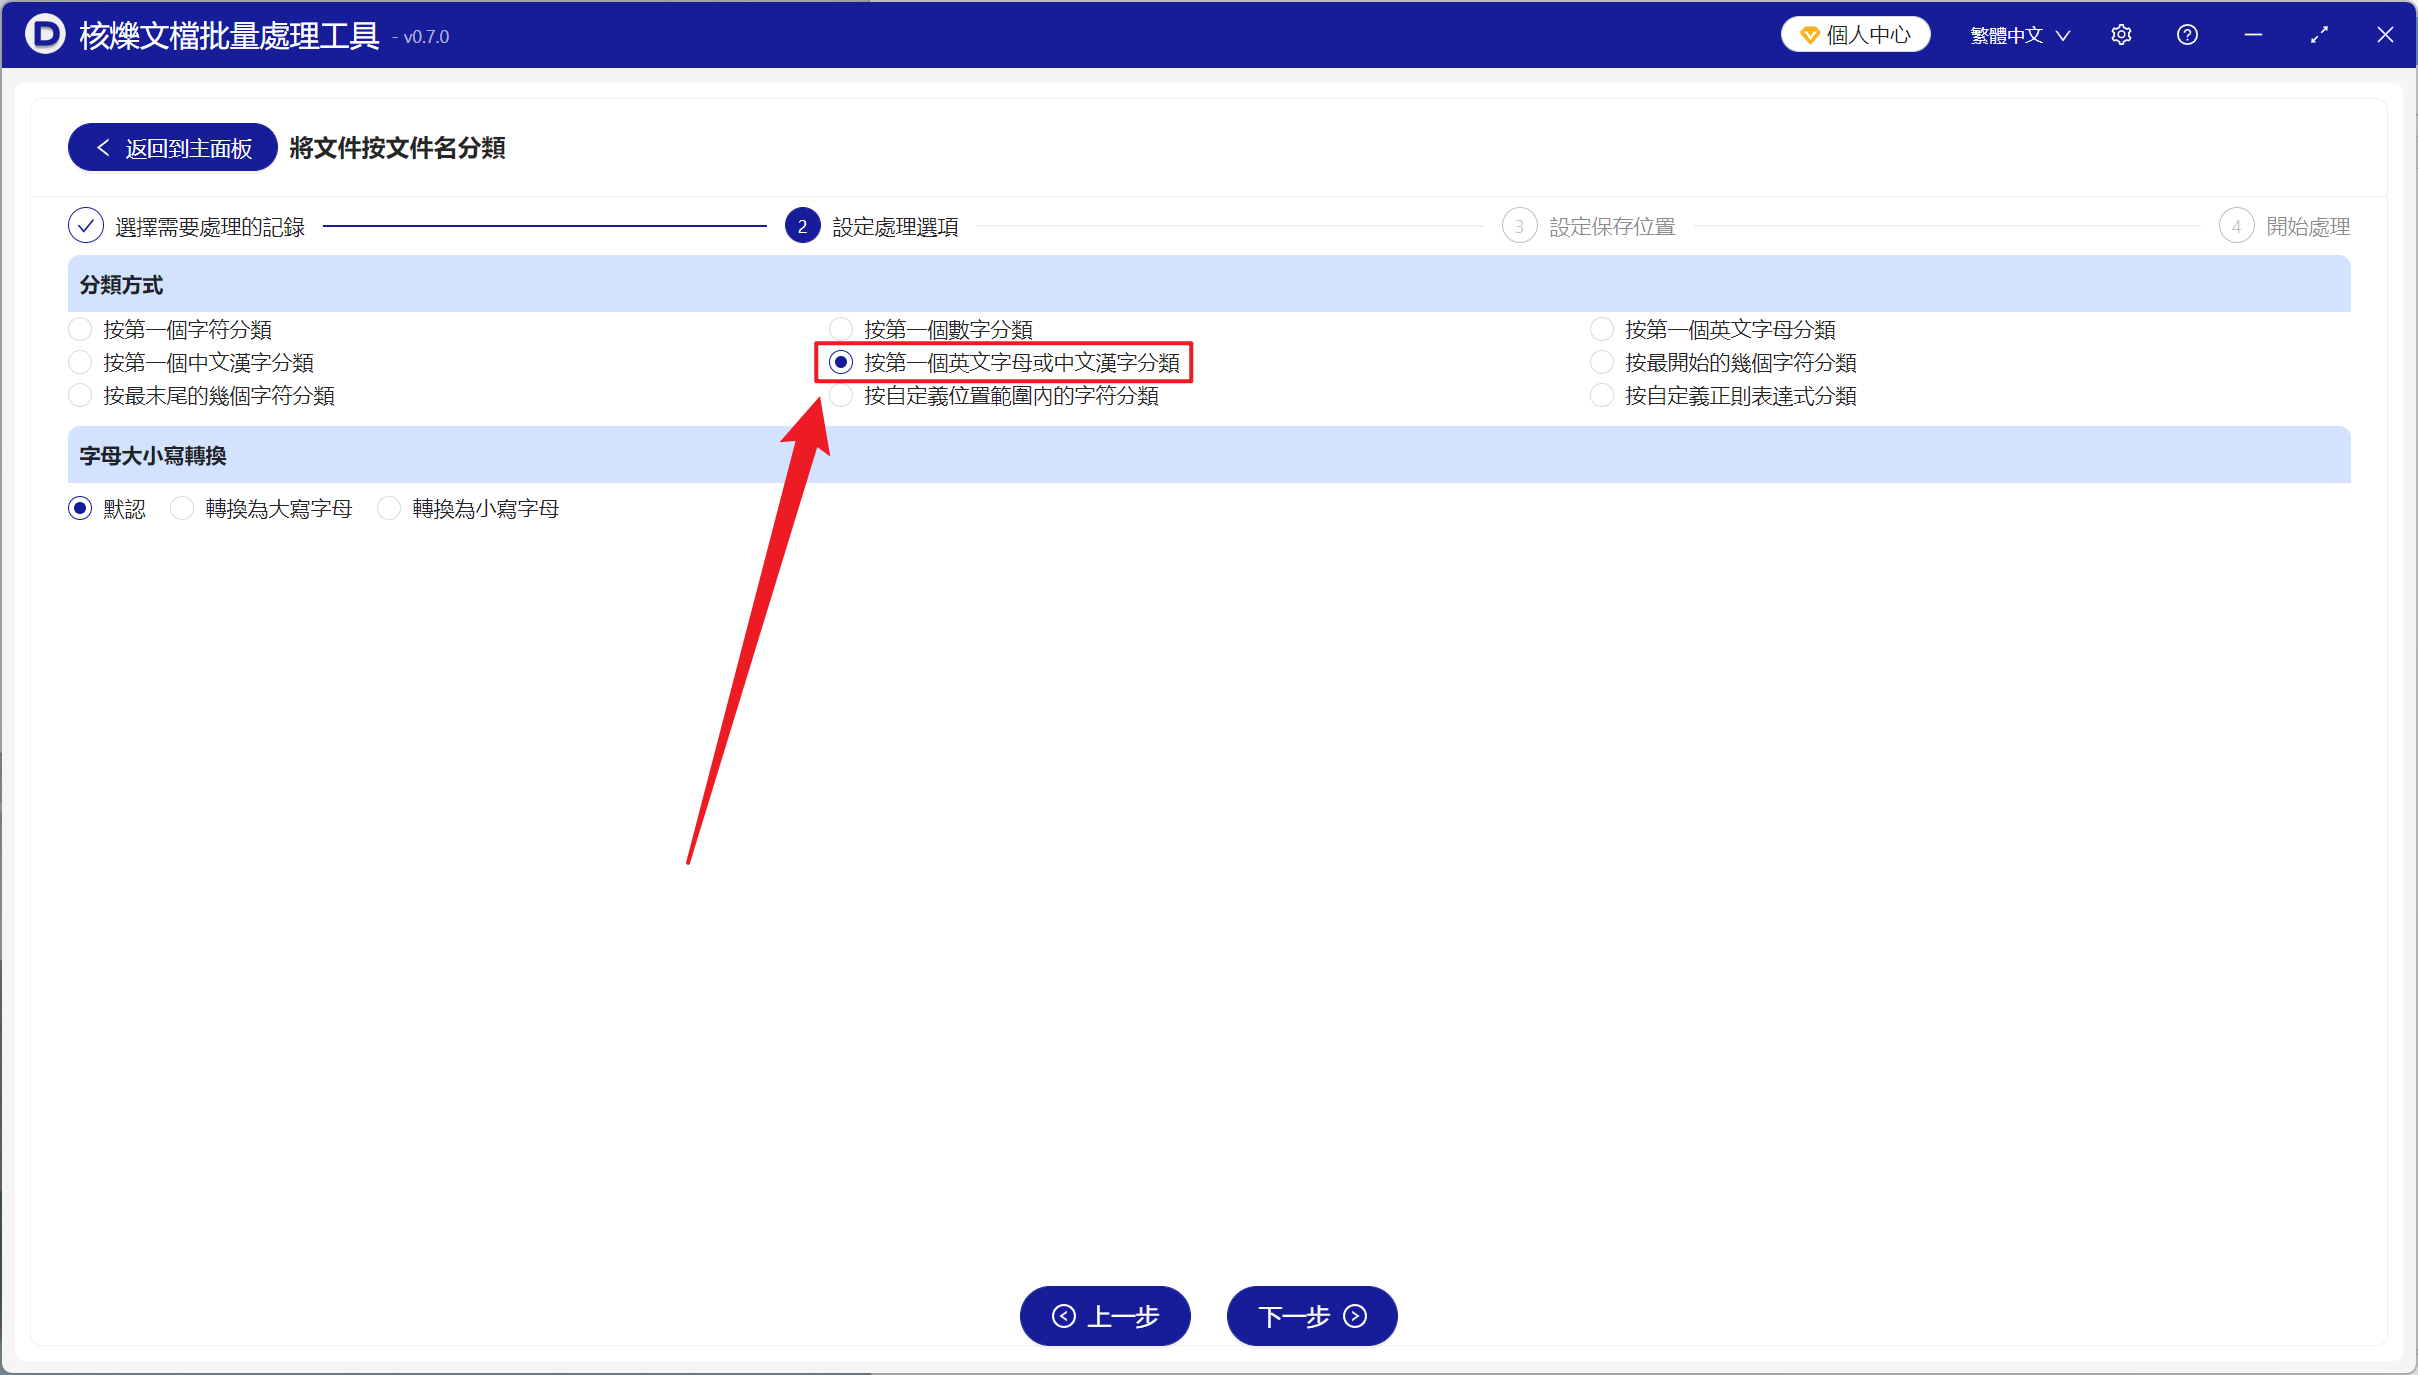Click step 4 開始處理

[2285, 226]
